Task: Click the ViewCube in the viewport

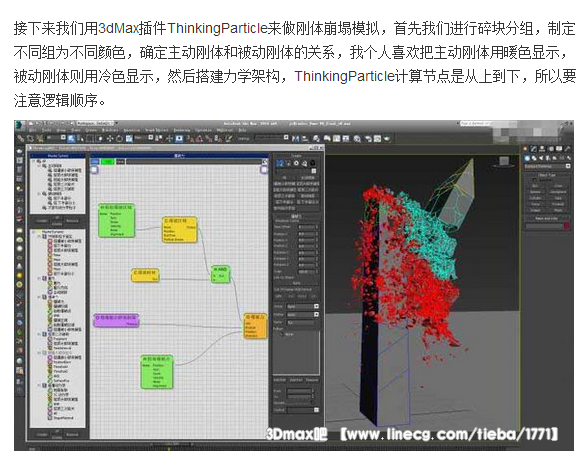Action: (x=504, y=161)
